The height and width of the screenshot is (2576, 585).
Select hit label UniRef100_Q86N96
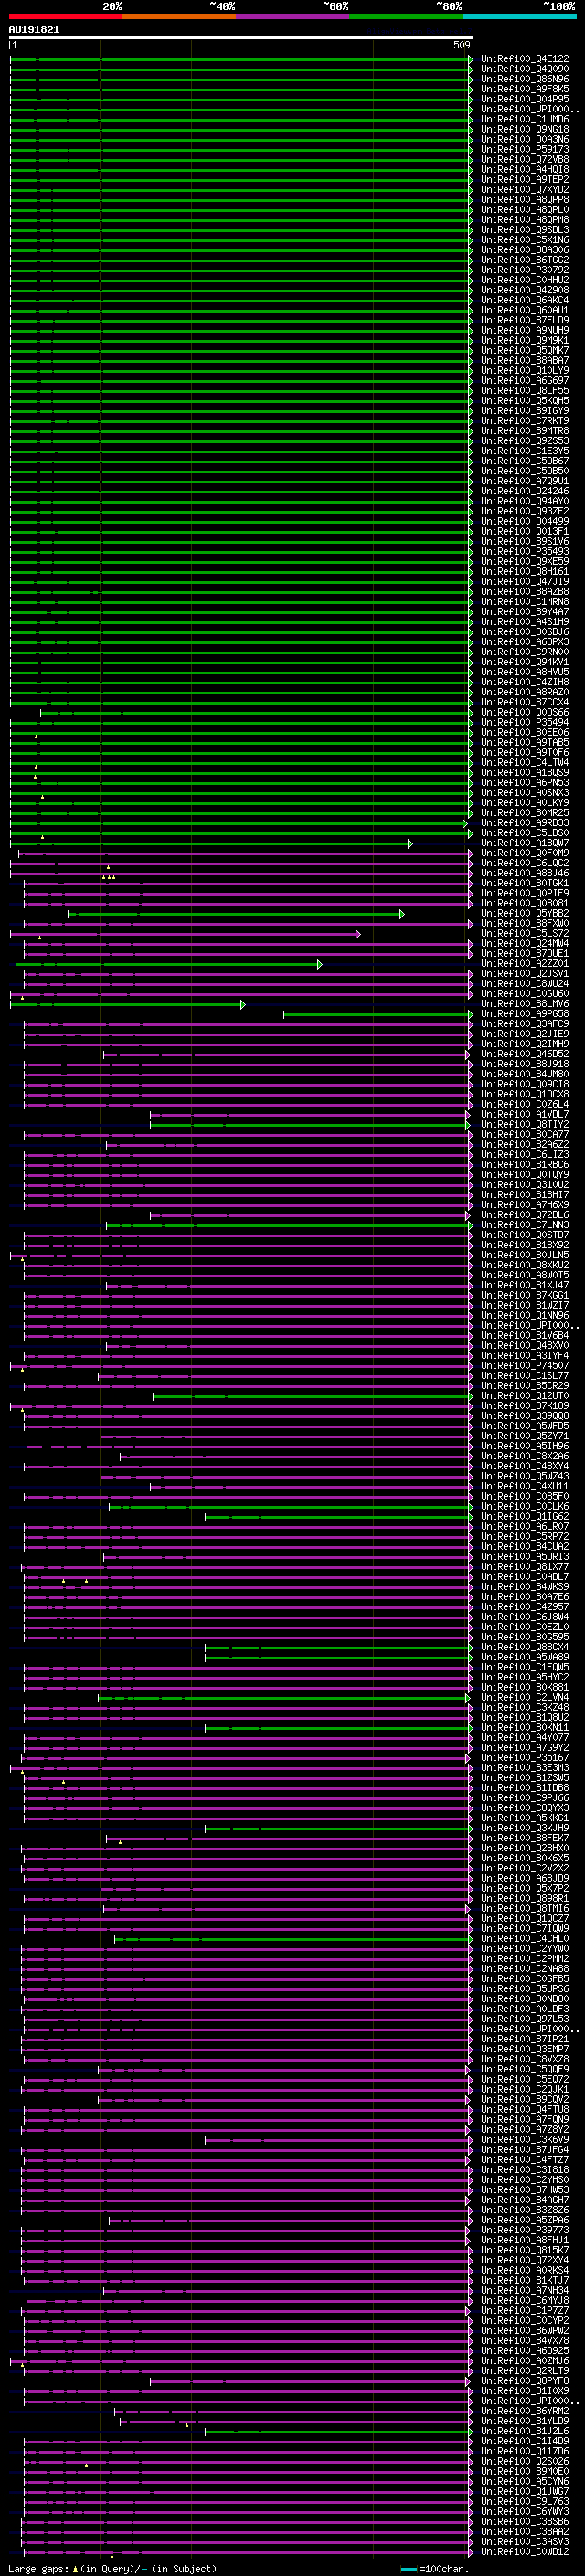click(525, 79)
